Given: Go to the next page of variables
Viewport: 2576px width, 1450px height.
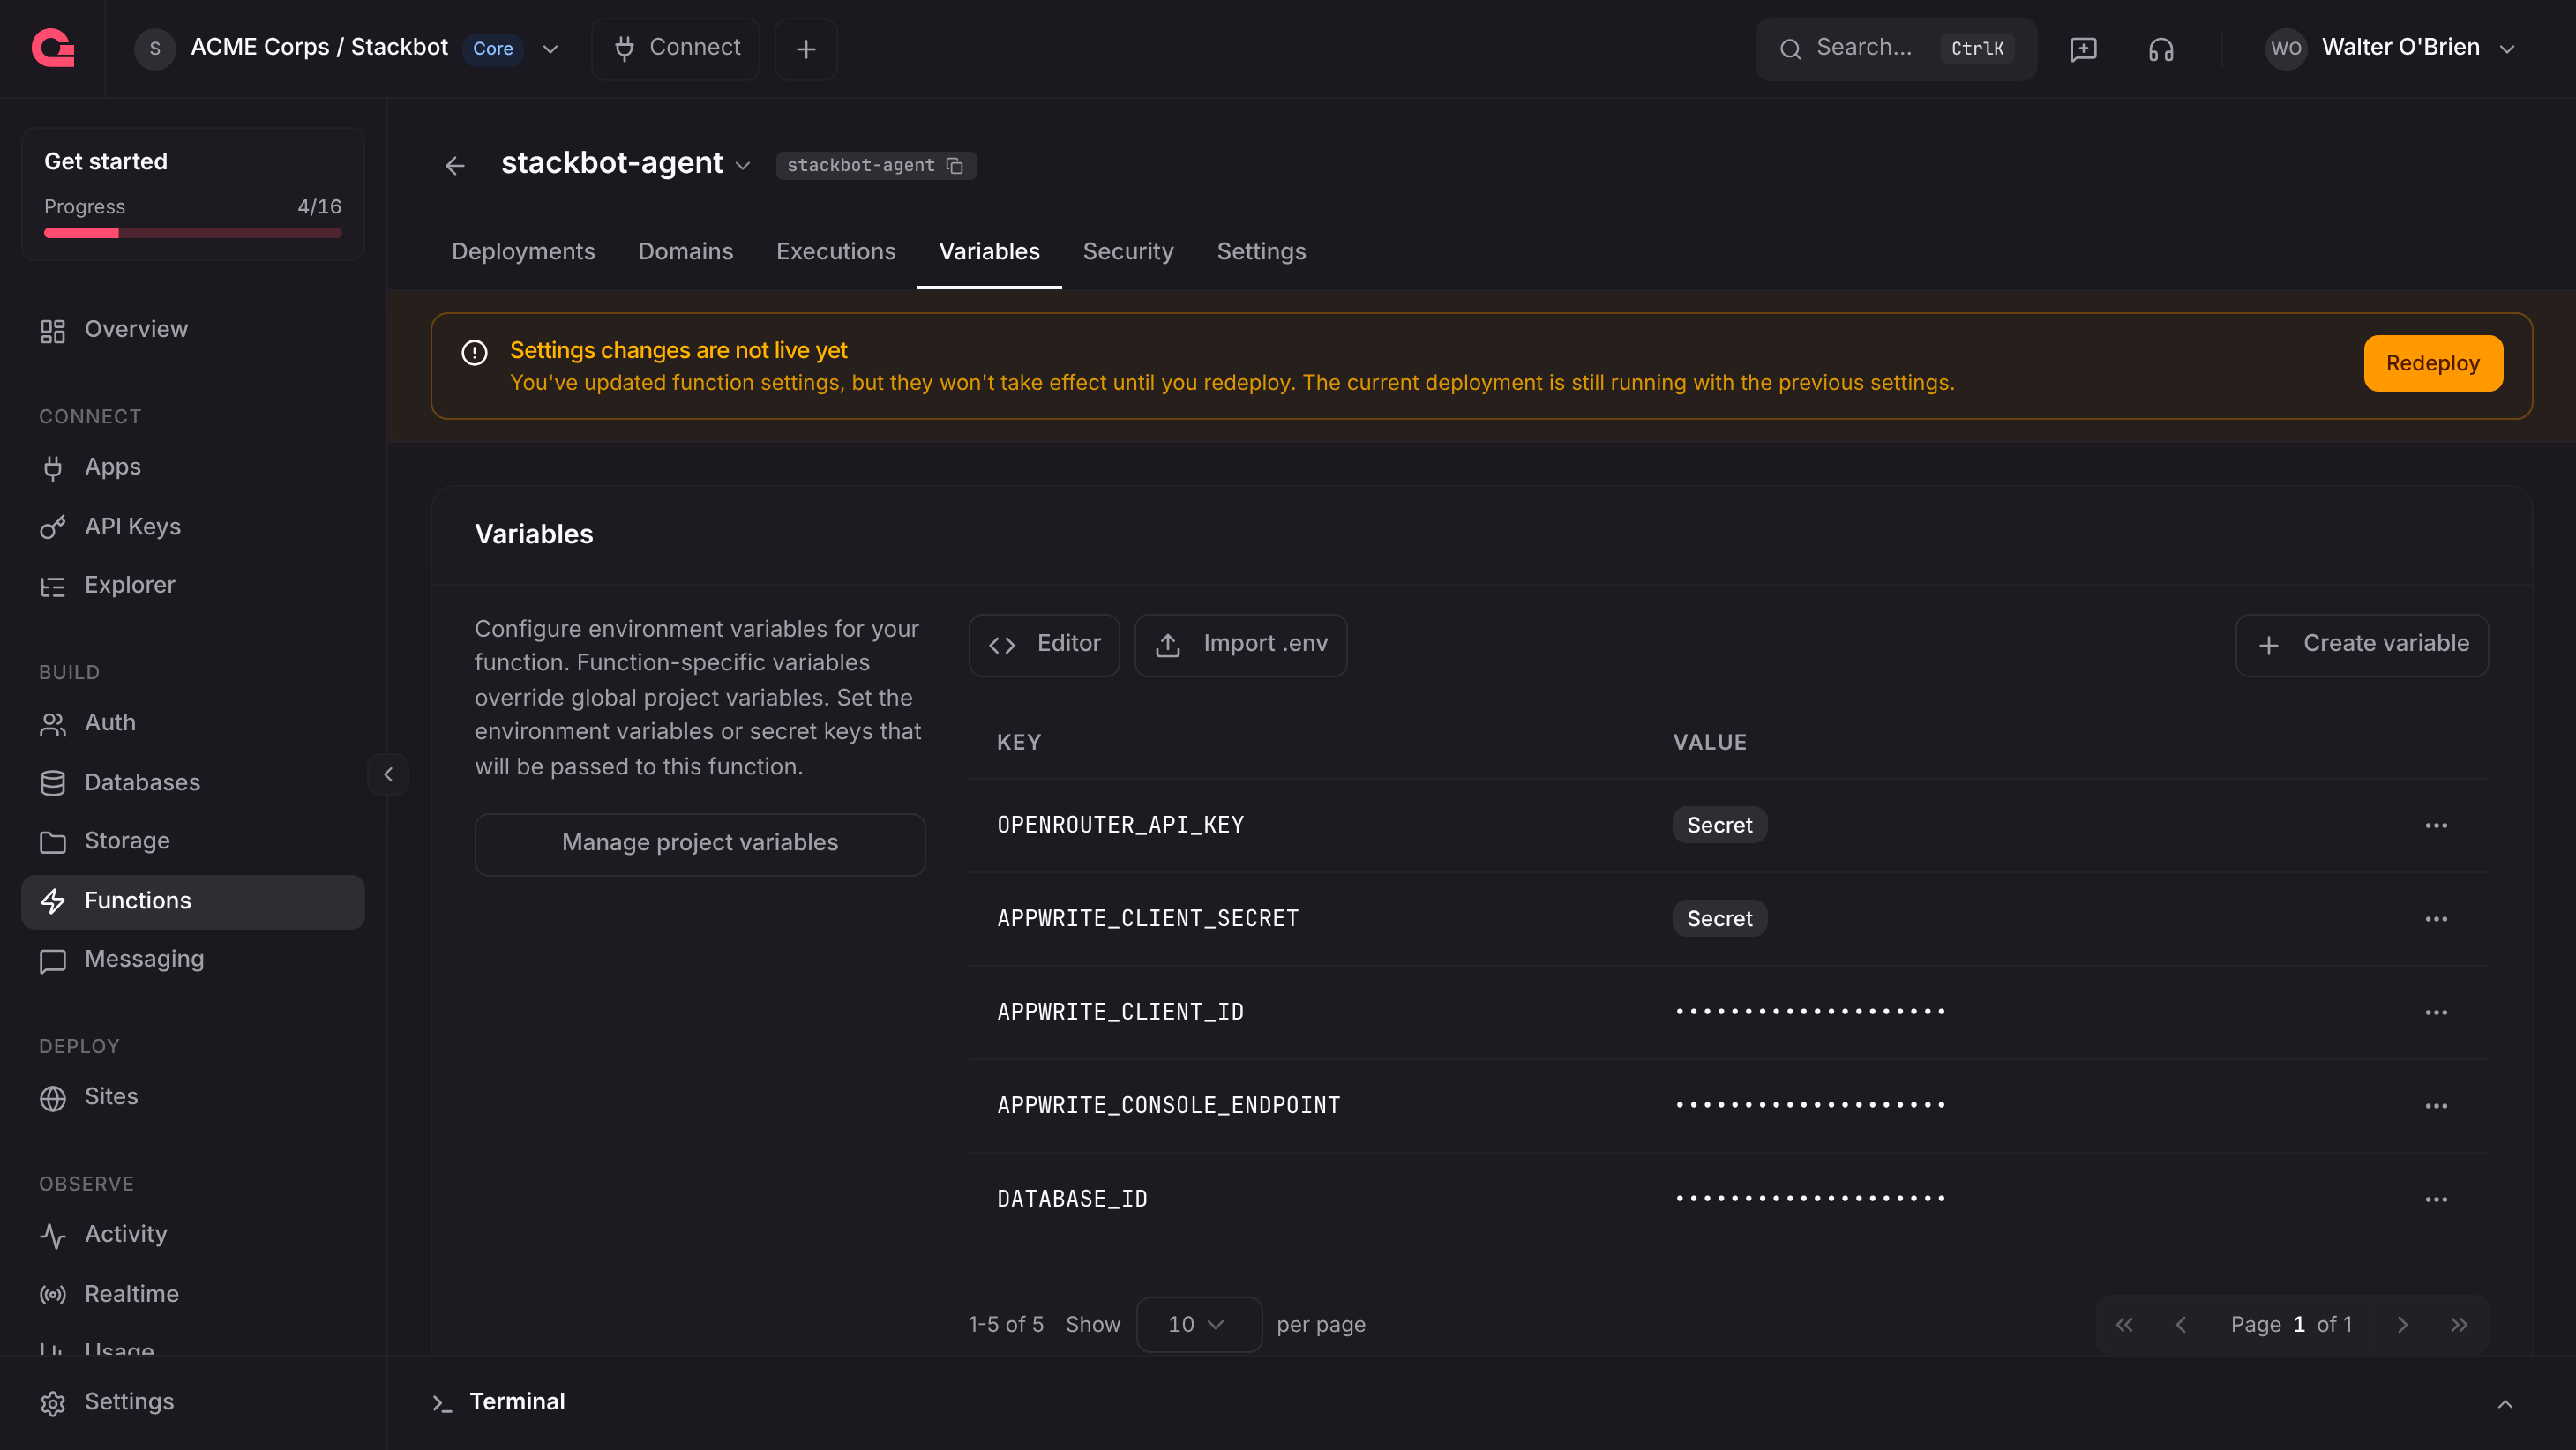Looking at the screenshot, I should tap(2402, 1325).
